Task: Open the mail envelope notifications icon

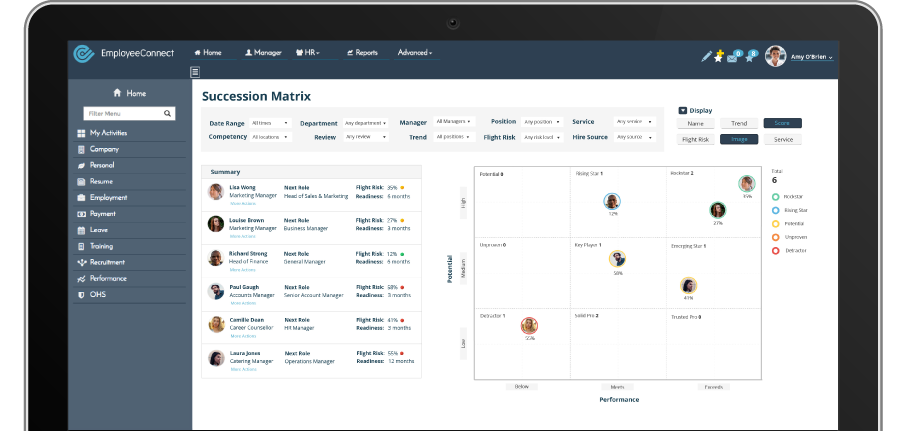Action: tap(733, 57)
